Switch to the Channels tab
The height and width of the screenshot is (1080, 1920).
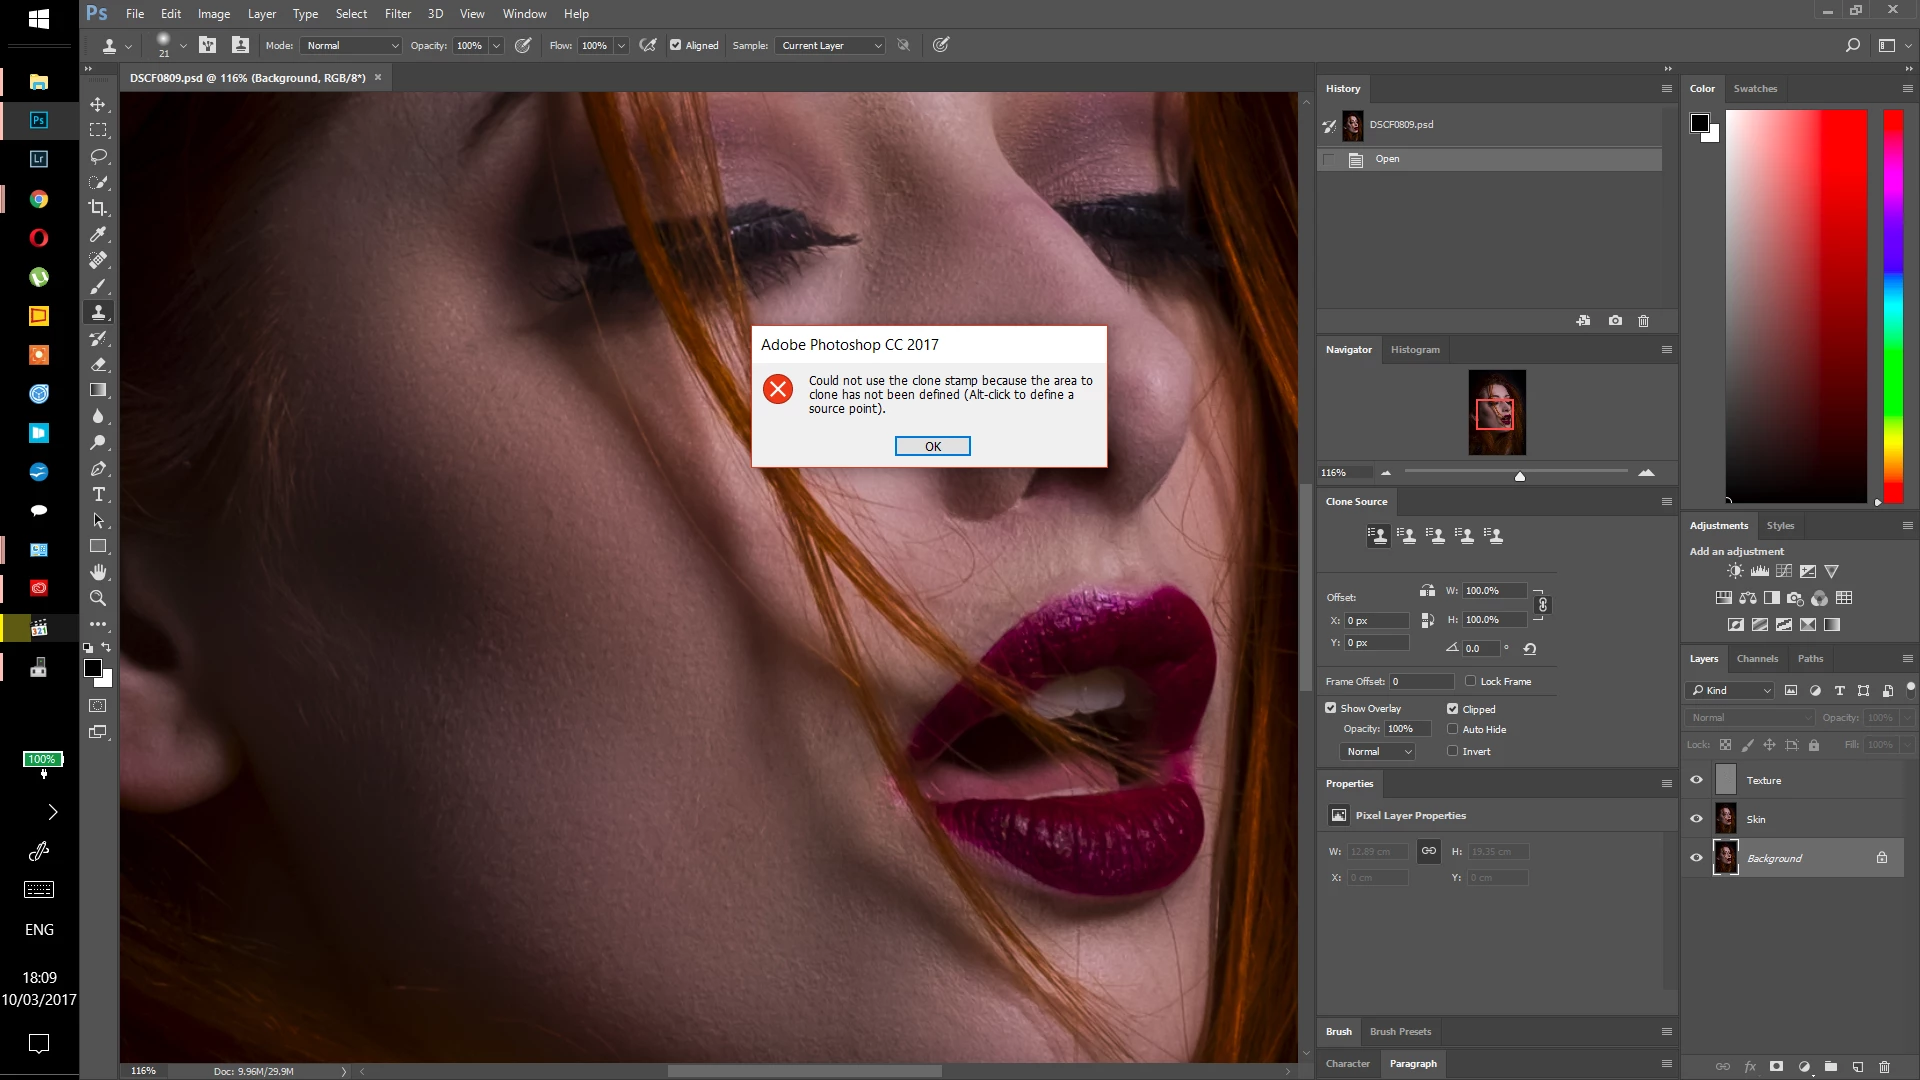[x=1757, y=658]
